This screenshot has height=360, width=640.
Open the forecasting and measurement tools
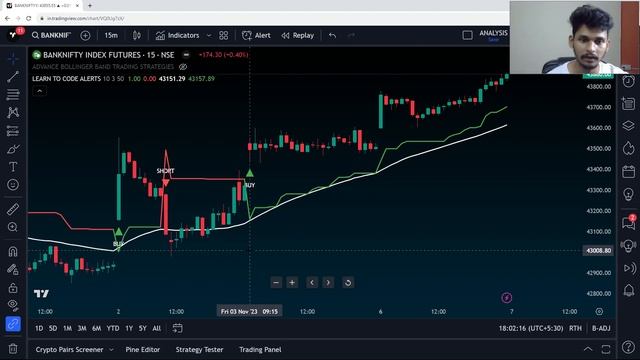(13, 131)
